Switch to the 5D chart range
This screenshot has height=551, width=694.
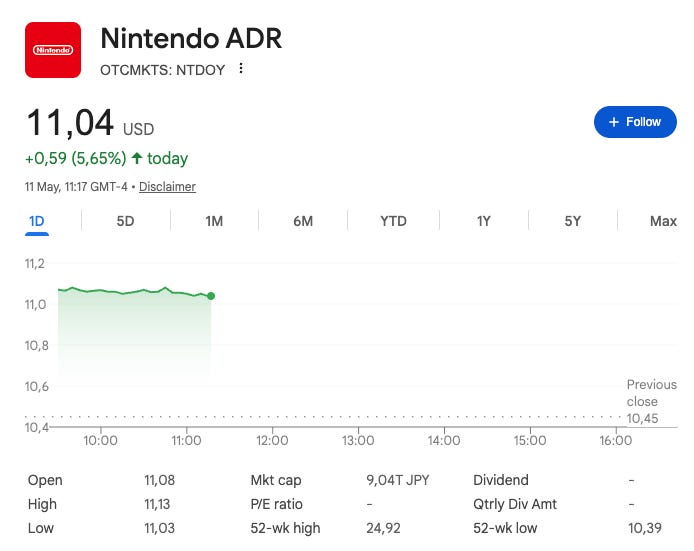coord(125,221)
